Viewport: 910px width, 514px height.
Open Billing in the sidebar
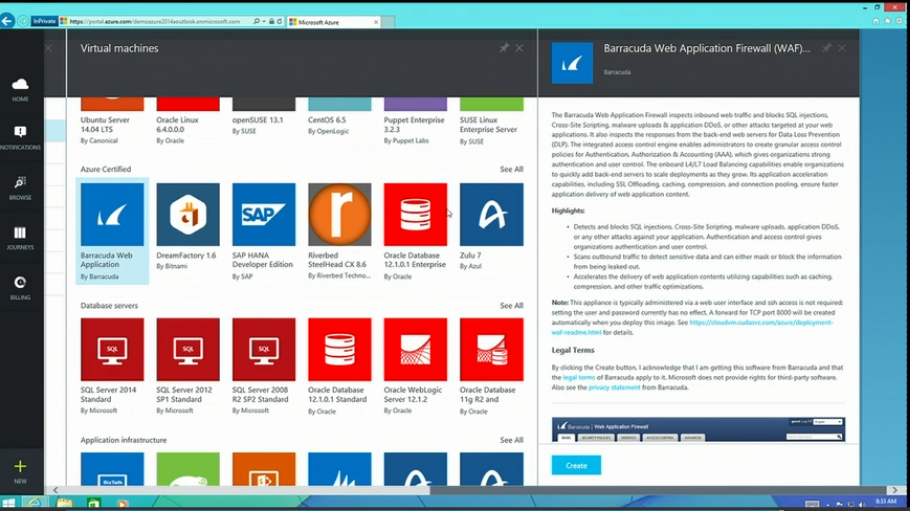point(20,288)
